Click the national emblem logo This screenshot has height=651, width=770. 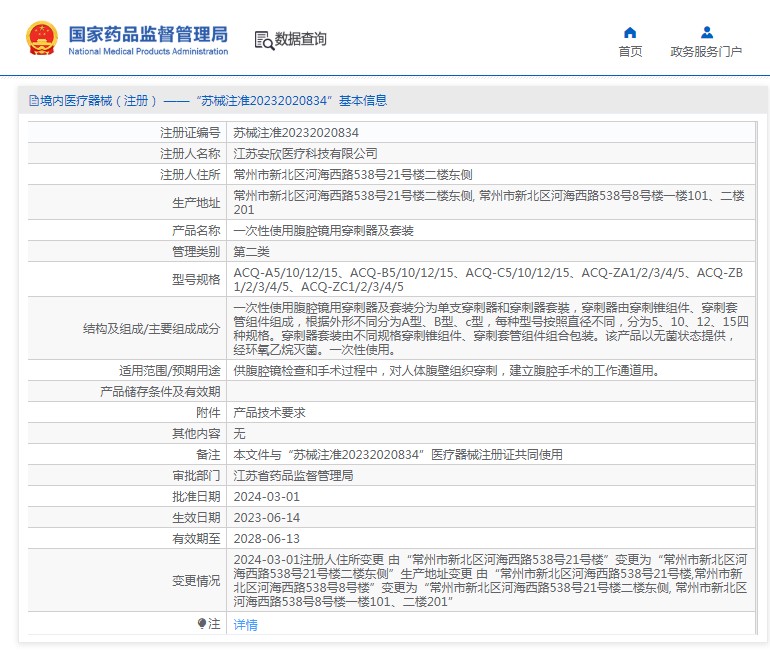coord(42,38)
